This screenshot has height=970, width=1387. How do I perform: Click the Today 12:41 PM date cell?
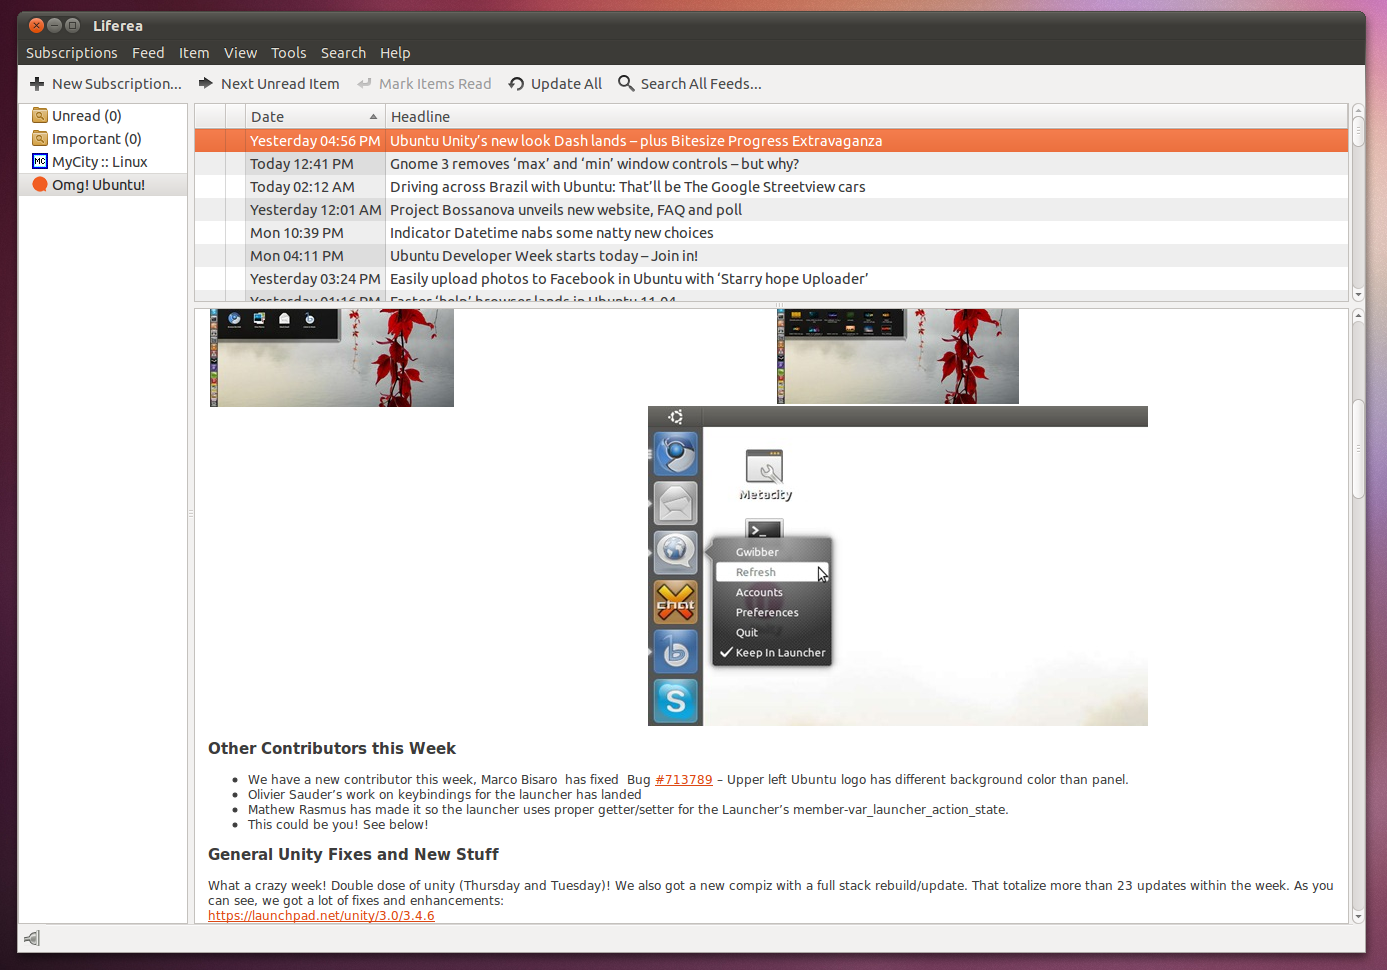[x=315, y=164]
